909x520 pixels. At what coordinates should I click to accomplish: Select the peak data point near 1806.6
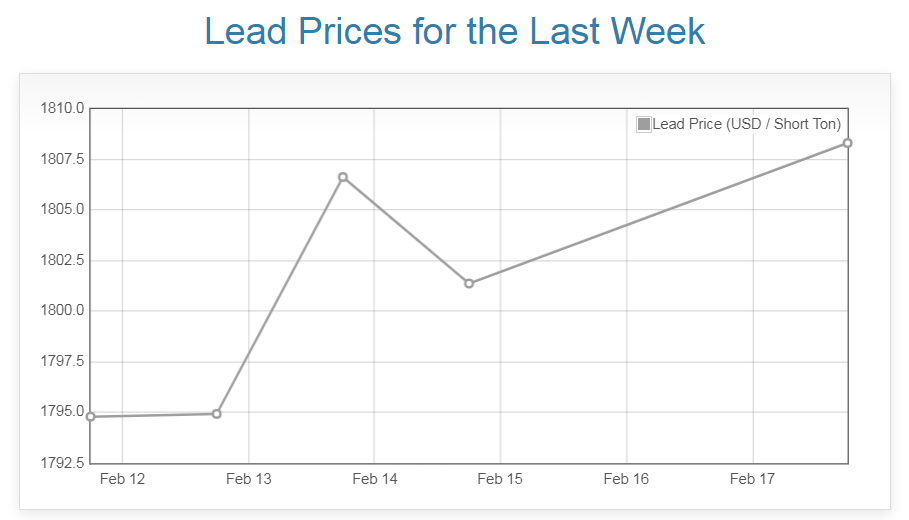343,177
